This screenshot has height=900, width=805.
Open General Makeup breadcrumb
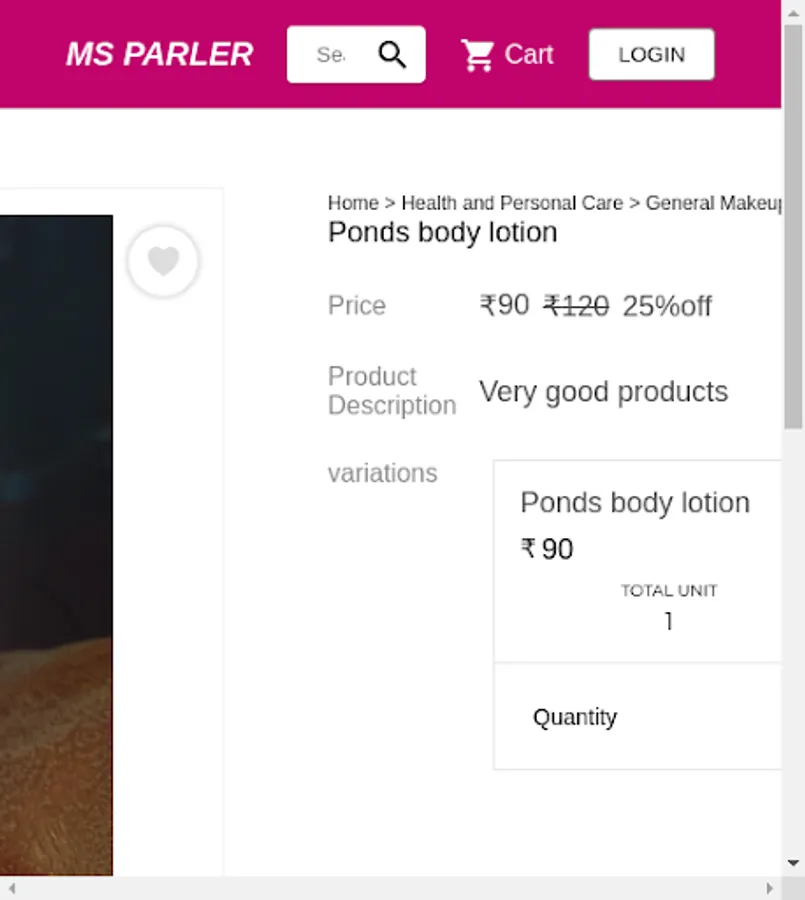click(713, 203)
